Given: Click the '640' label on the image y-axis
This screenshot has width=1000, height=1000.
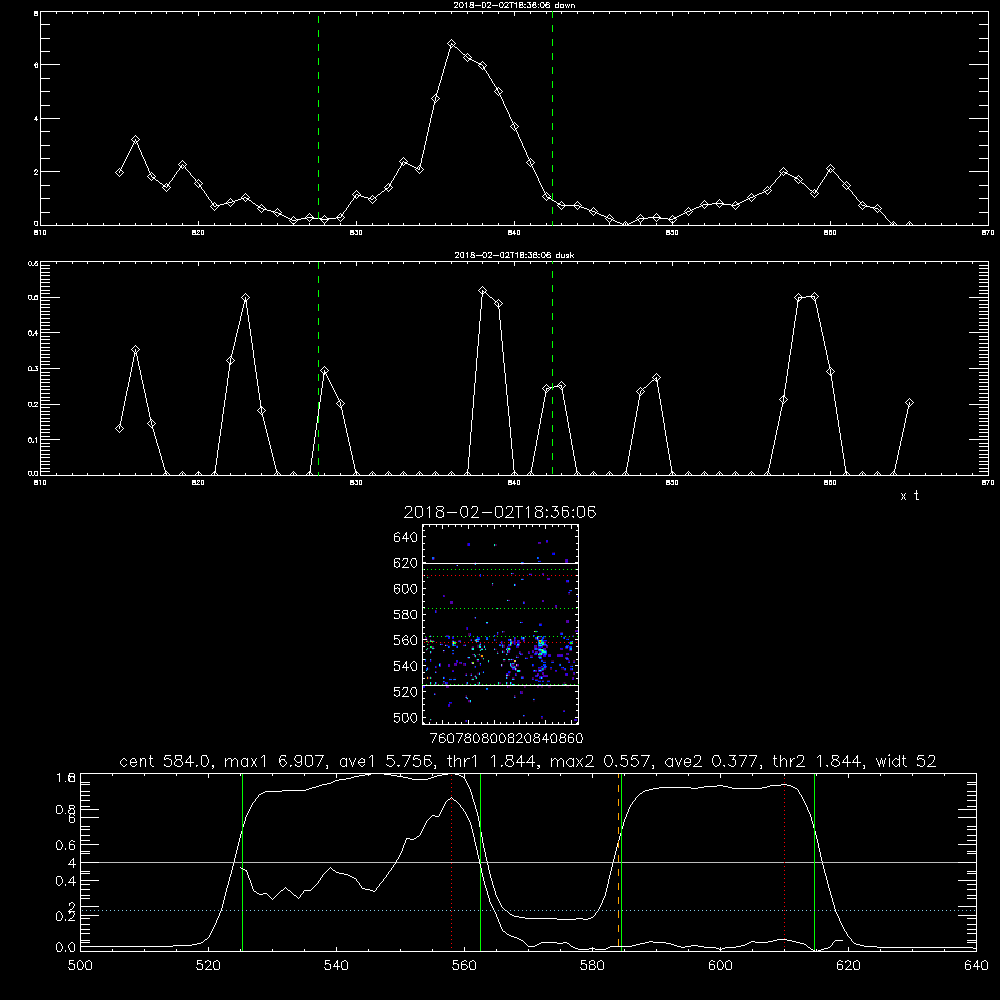Looking at the screenshot, I should 406,538.
